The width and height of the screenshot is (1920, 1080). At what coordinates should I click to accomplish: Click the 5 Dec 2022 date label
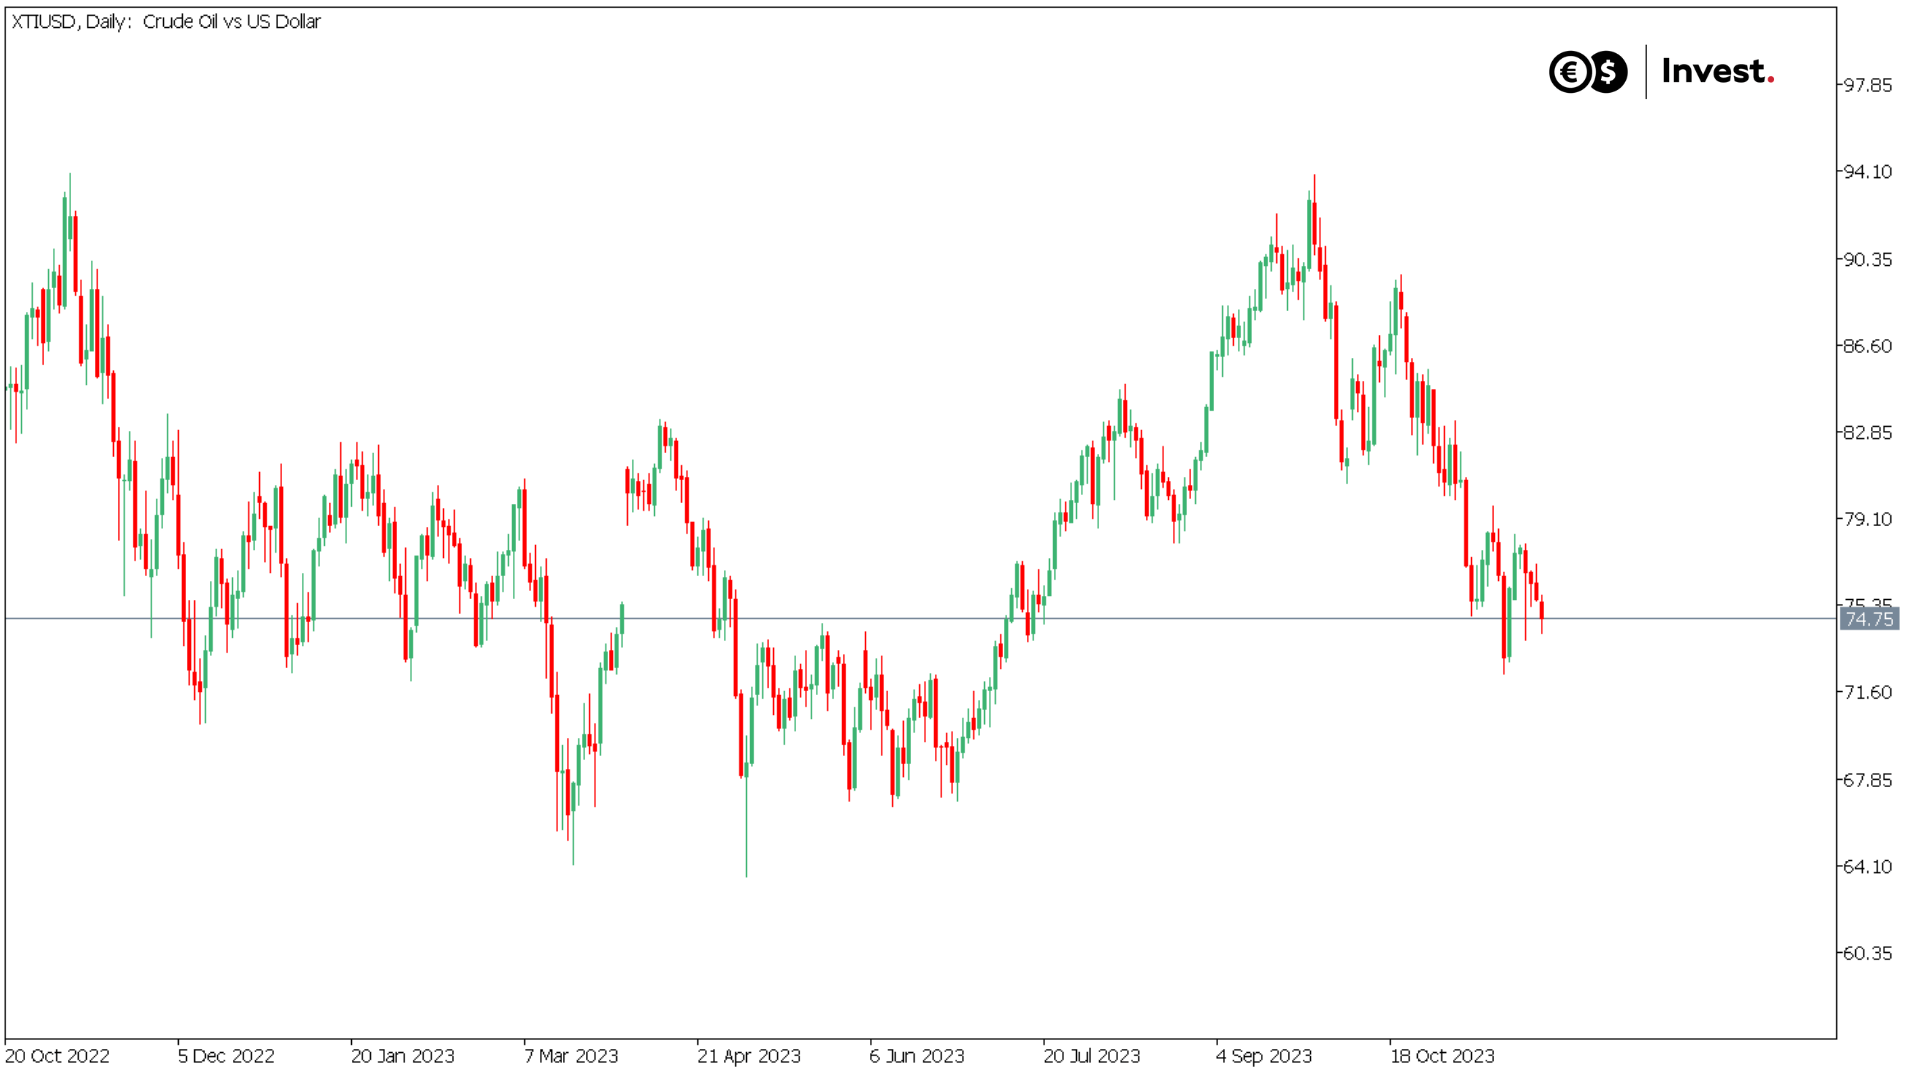(226, 1056)
